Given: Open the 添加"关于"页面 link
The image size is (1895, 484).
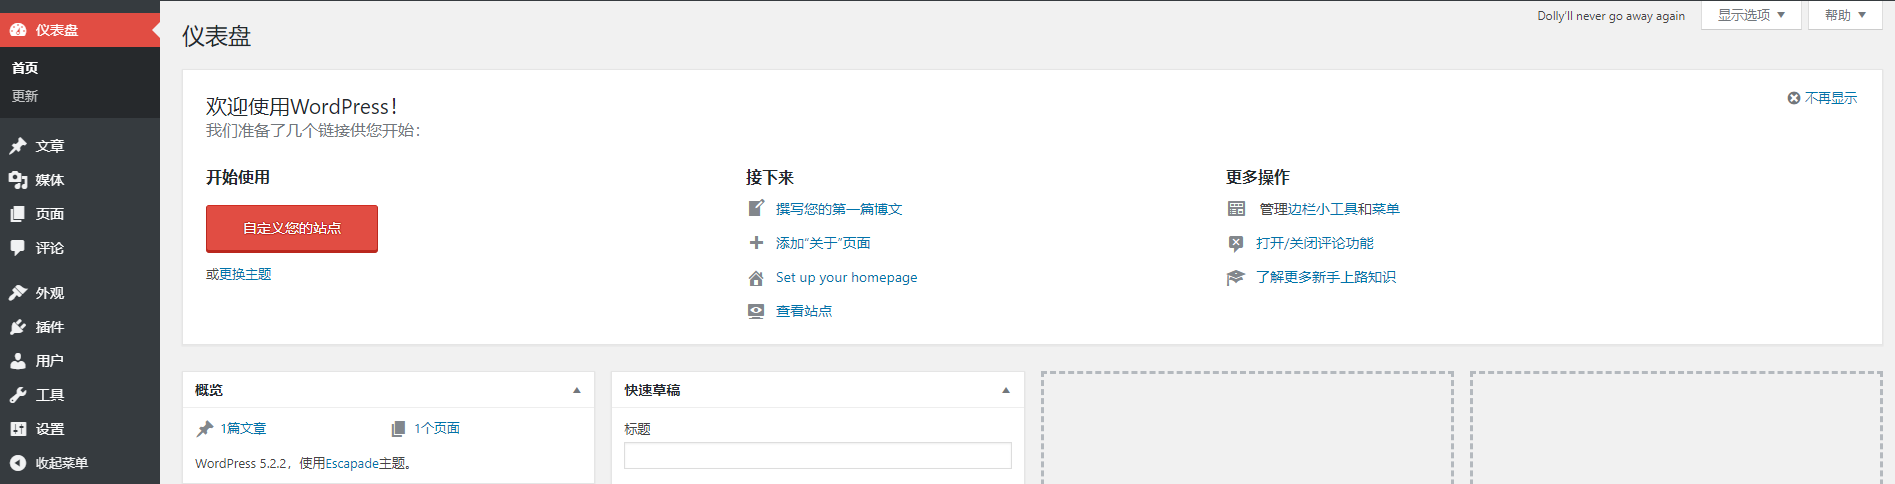Looking at the screenshot, I should [x=823, y=243].
